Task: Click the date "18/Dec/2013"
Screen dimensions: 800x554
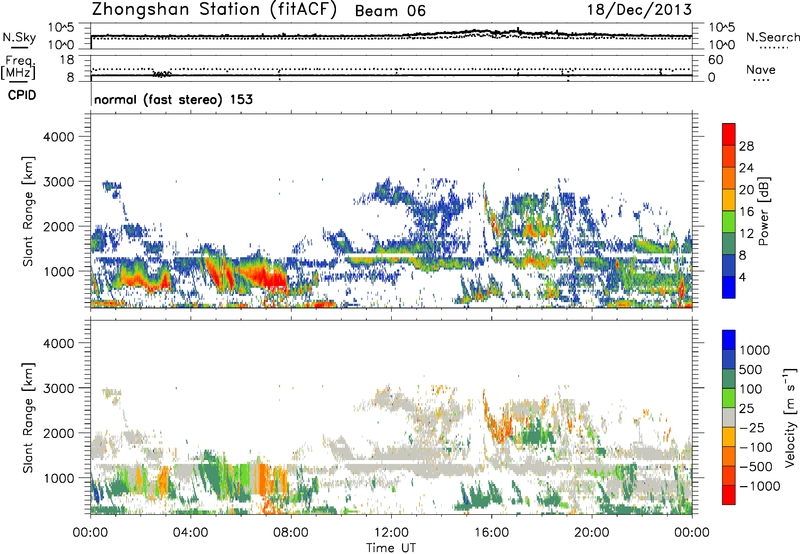Action: tap(639, 9)
